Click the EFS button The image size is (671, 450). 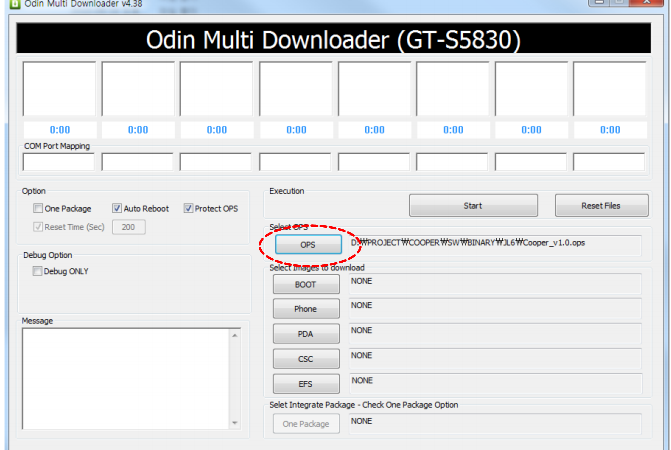(307, 383)
